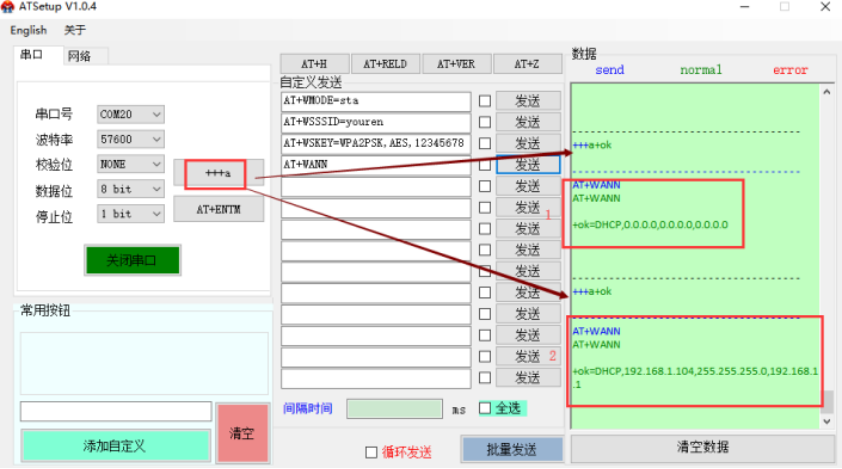Click 发送 next to AT+WANN command

528,165
